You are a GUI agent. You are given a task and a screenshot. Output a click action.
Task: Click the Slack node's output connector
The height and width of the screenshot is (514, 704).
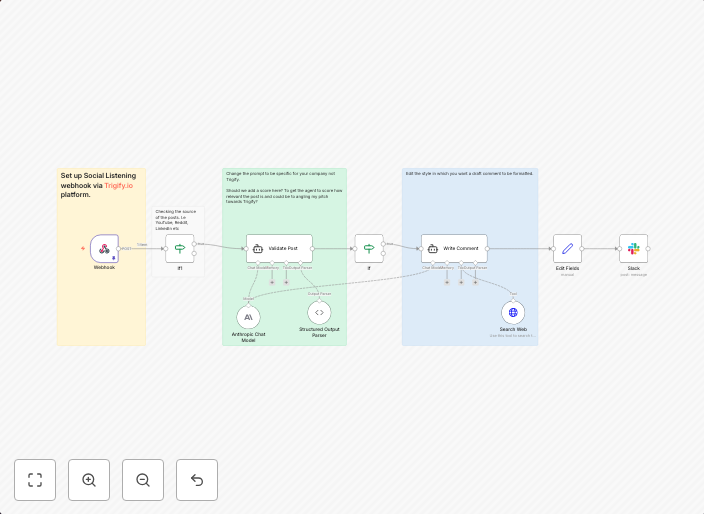click(648, 249)
